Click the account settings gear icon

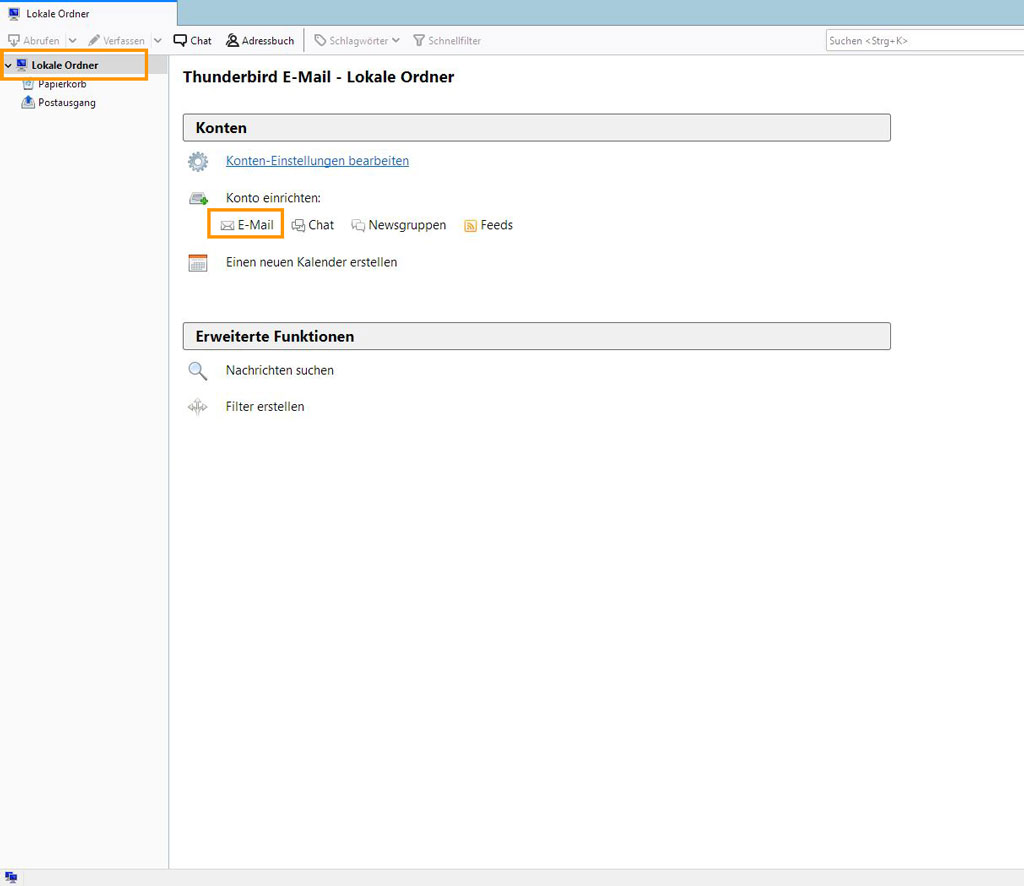(198, 161)
